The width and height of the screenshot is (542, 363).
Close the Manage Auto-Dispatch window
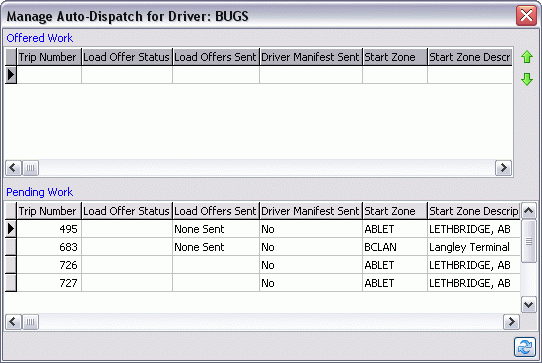[526, 16]
